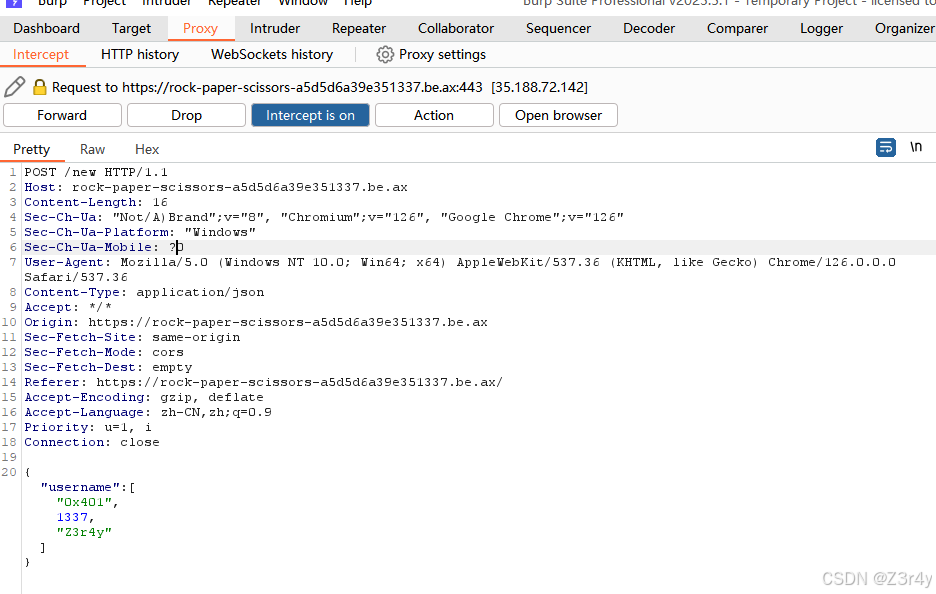936x594 pixels.
Task: Click Sec-Fetch-Mode: cors header
Action: pos(104,352)
